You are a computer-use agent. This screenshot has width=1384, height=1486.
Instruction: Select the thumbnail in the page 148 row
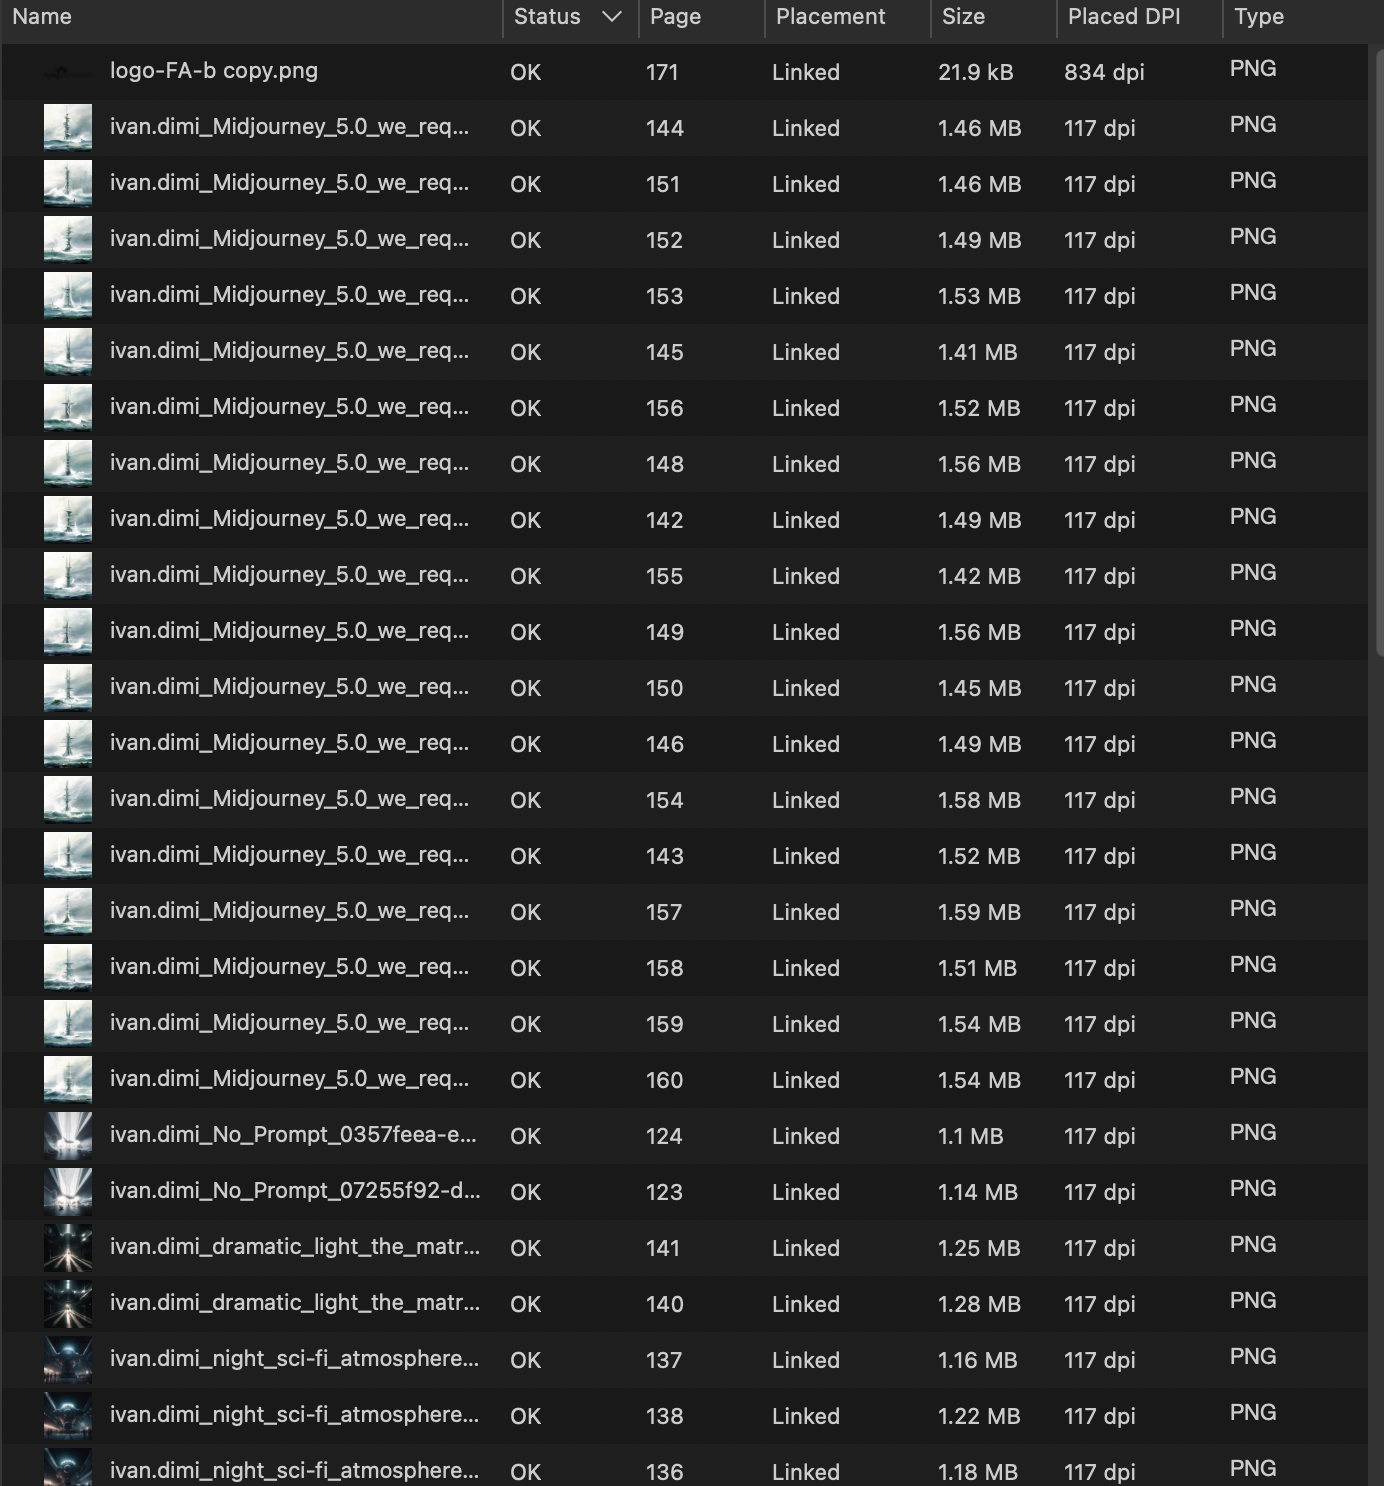click(68, 464)
